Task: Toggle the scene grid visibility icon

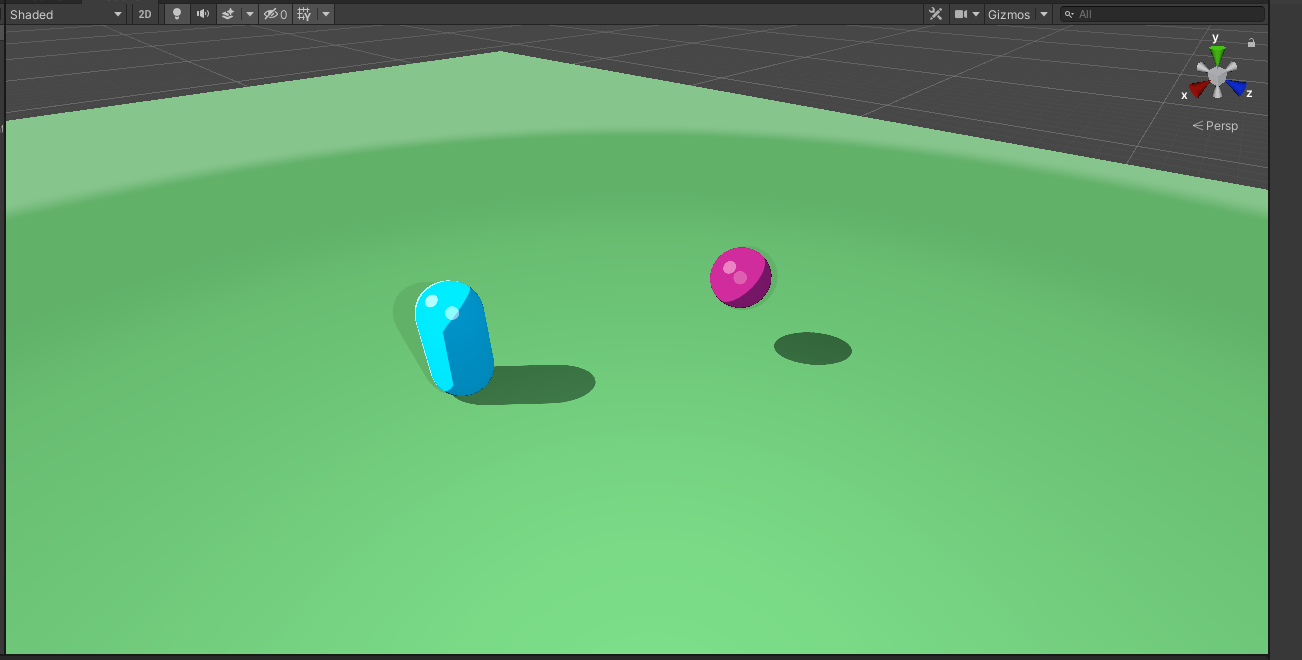Action: click(x=305, y=14)
